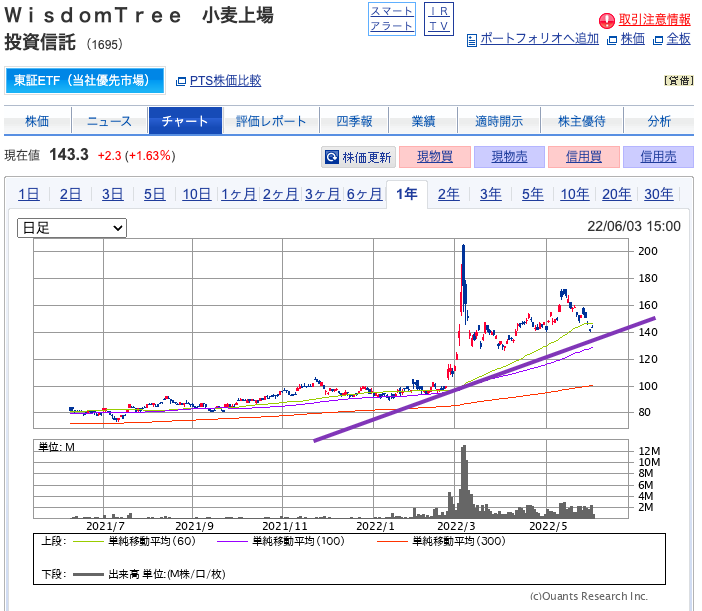Select the 10年 chart period
702x611 pixels.
click(575, 194)
